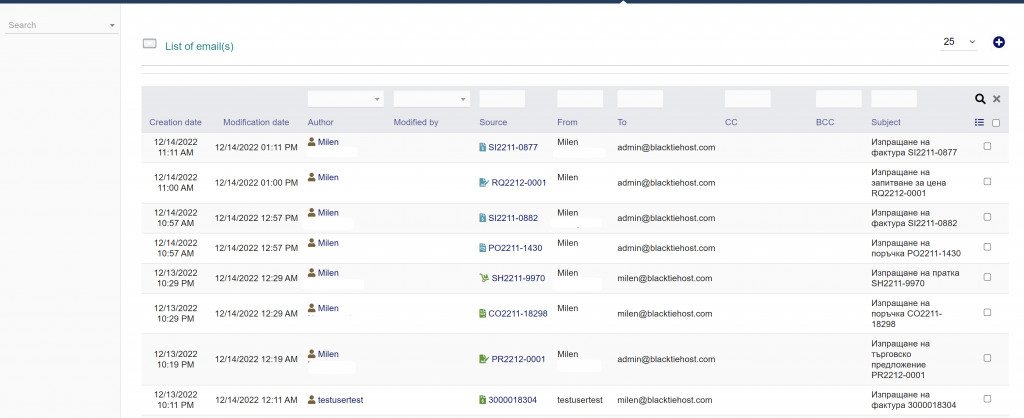Viewport: 1024px width, 418px height.
Task: Click the blue plus icon to add email
Action: 998,42
